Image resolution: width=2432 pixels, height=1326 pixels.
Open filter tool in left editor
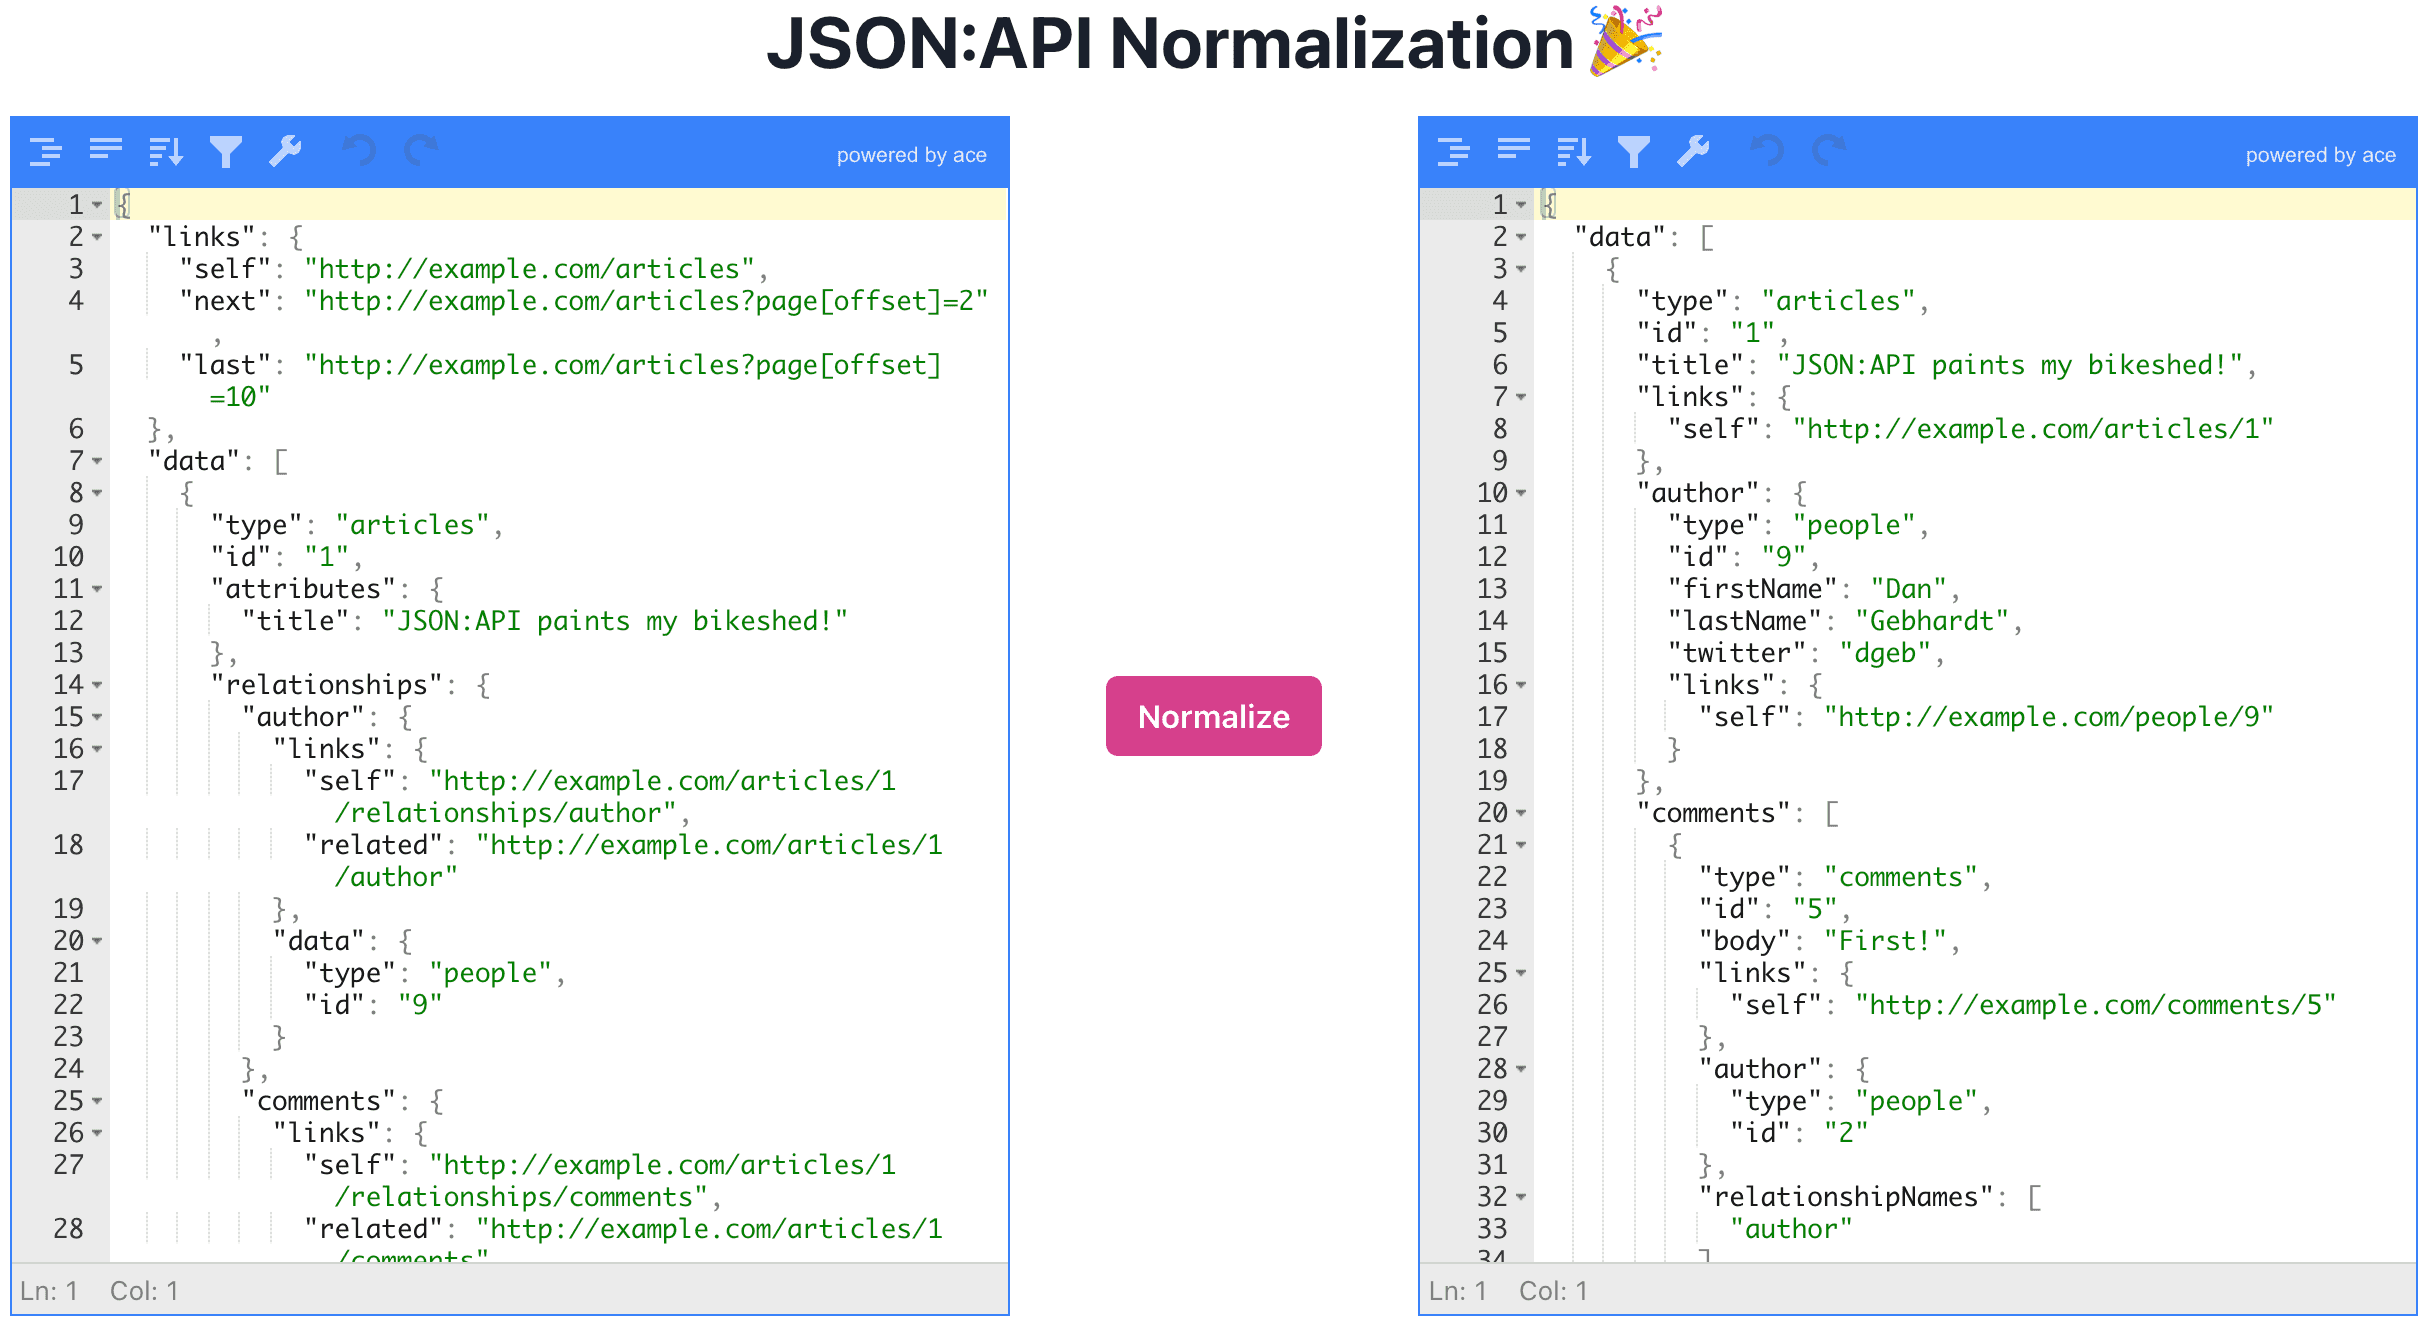(226, 152)
